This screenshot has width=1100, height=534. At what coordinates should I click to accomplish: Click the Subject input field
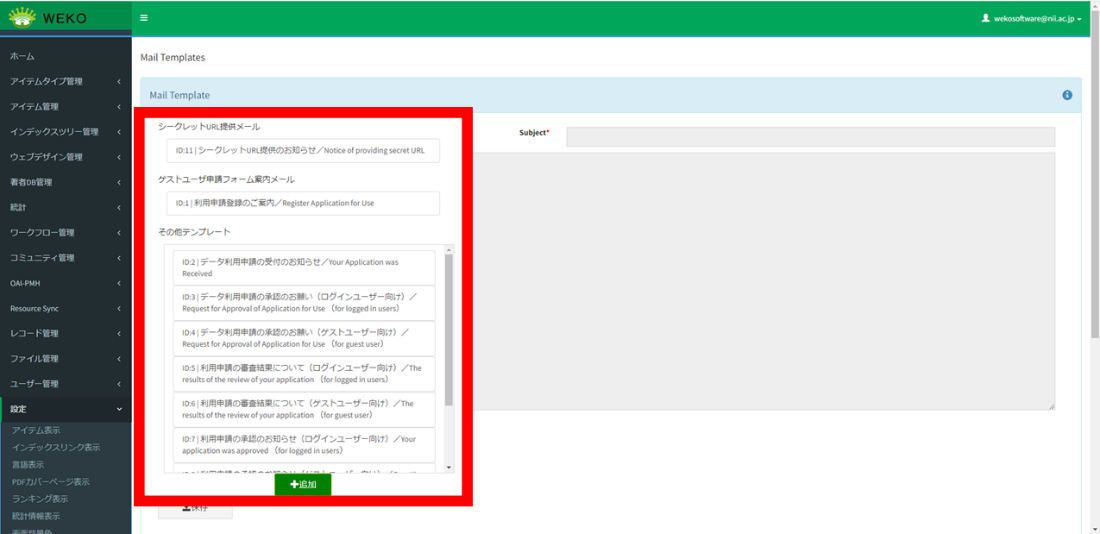click(810, 137)
